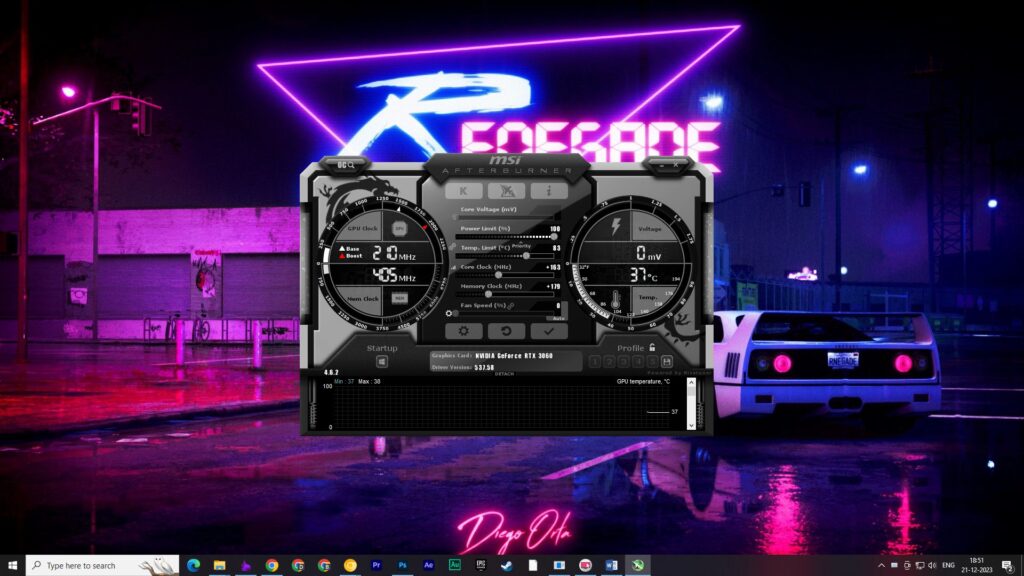Select profile slot 1
This screenshot has width=1024, height=576.
pos(594,361)
